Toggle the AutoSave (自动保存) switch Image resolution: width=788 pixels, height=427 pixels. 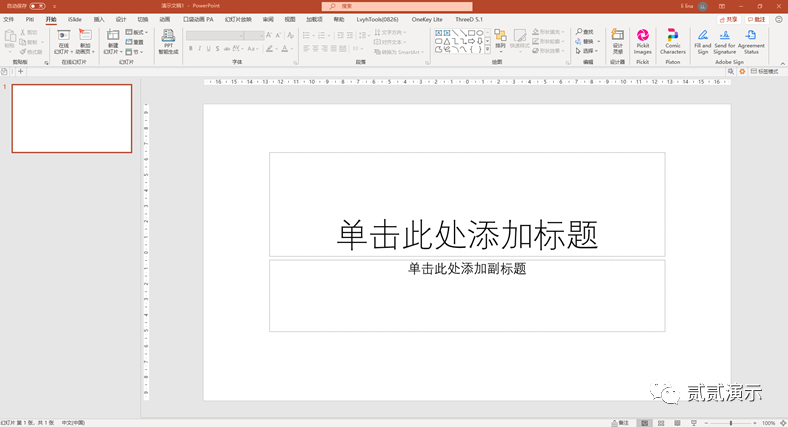37,6
